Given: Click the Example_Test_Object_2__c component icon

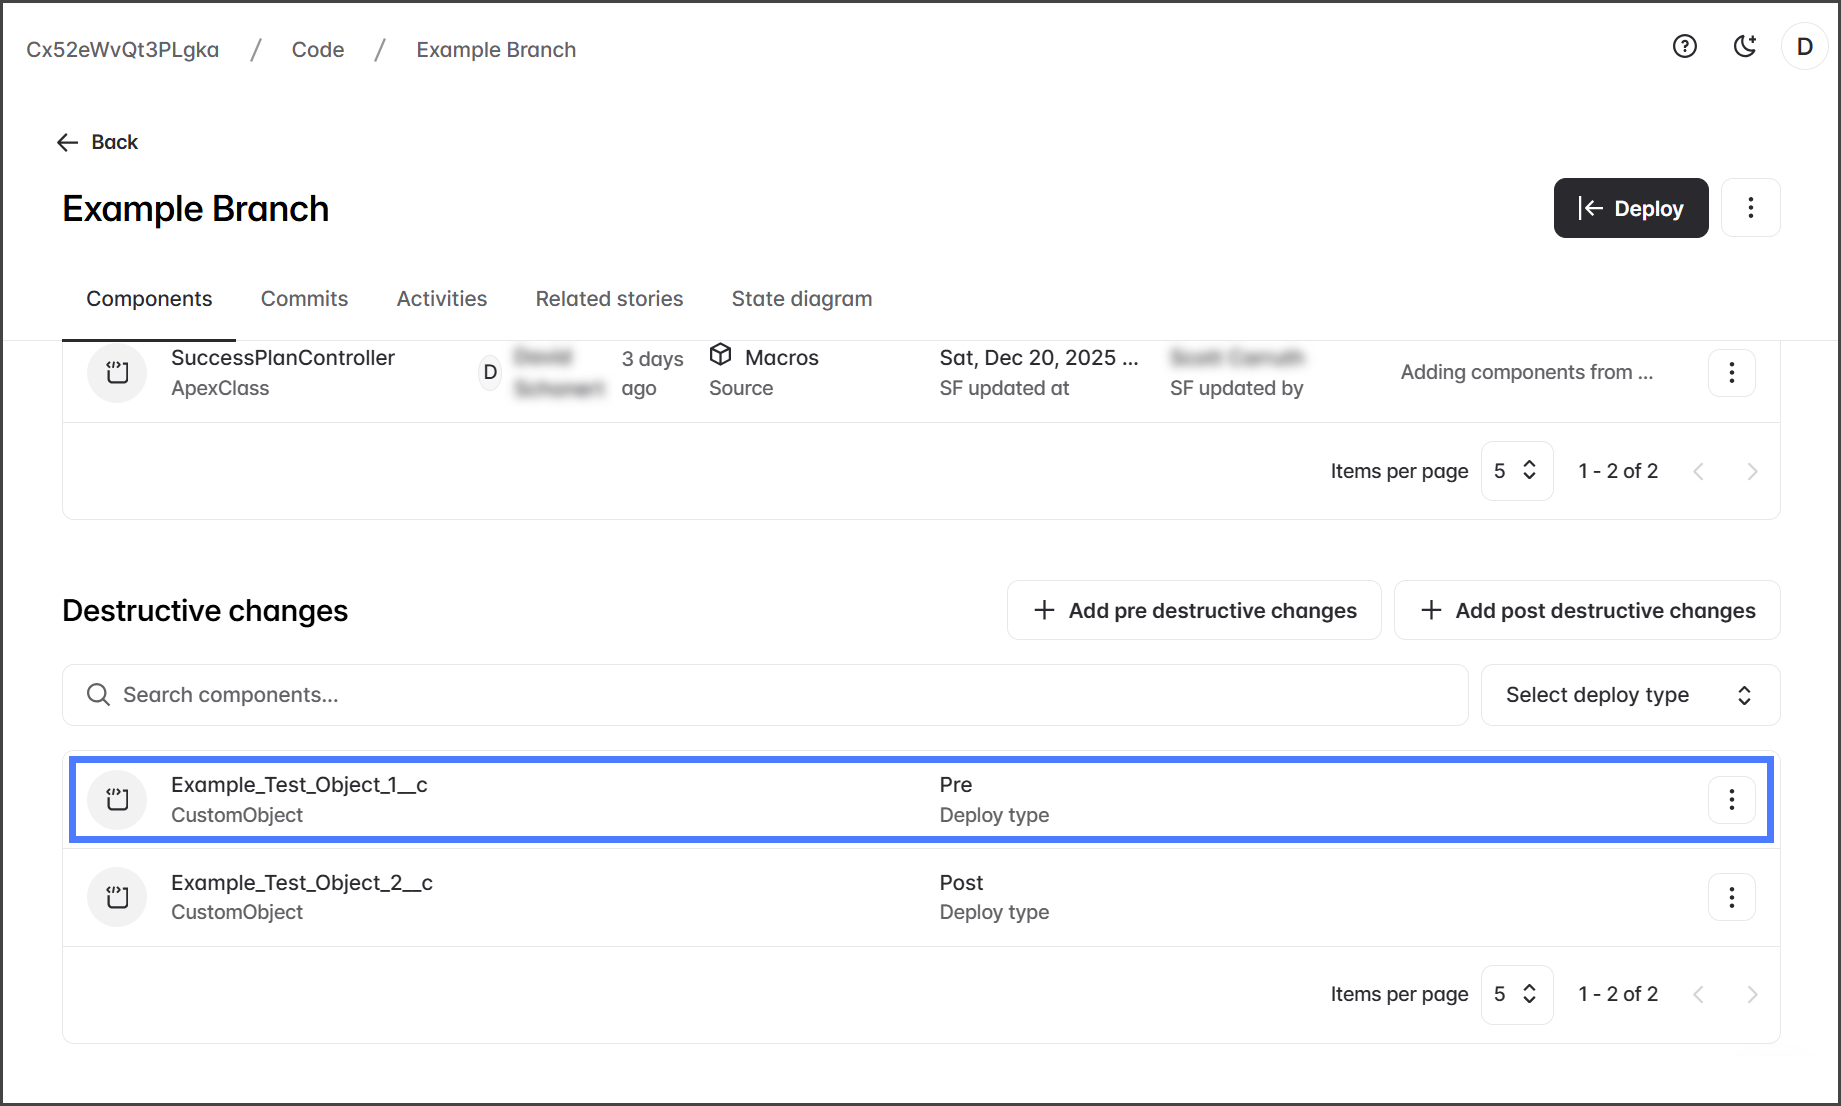Looking at the screenshot, I should point(118,897).
